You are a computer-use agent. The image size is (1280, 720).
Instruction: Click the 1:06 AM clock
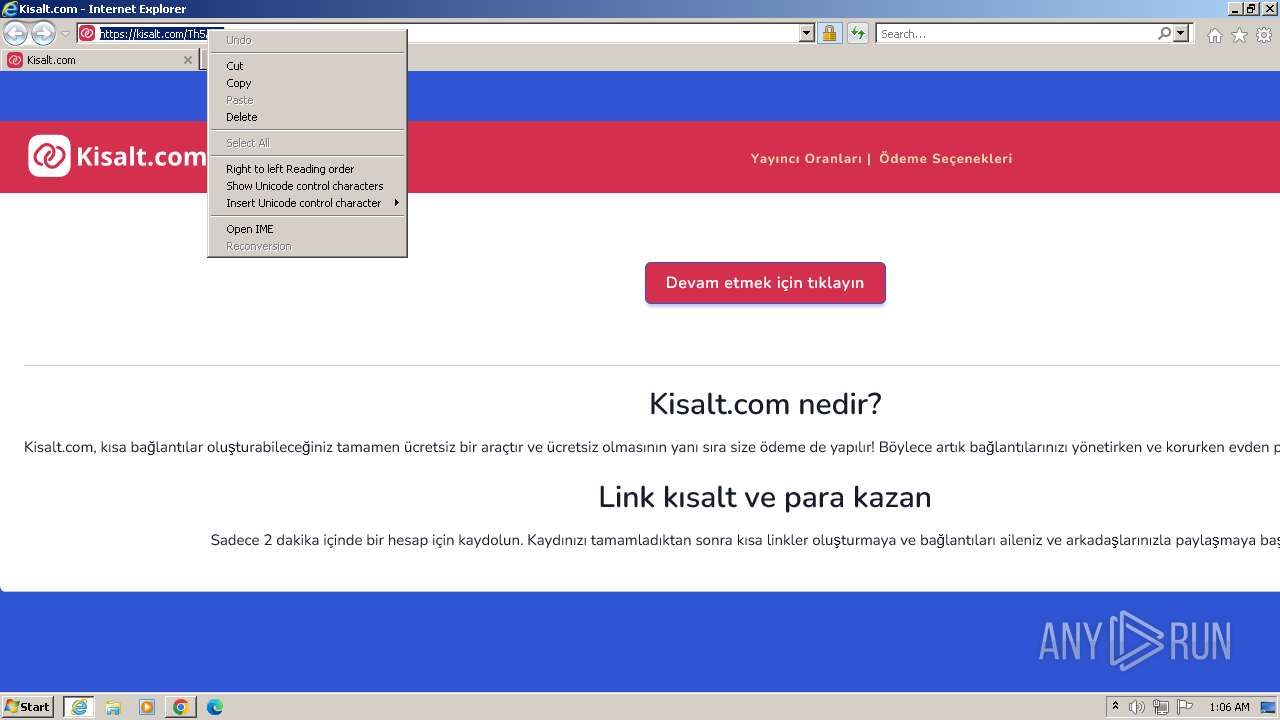tap(1229, 707)
